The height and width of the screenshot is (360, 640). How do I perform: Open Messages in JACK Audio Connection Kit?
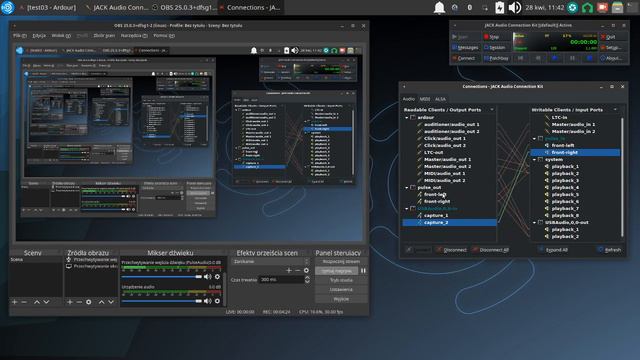[x=465, y=47]
